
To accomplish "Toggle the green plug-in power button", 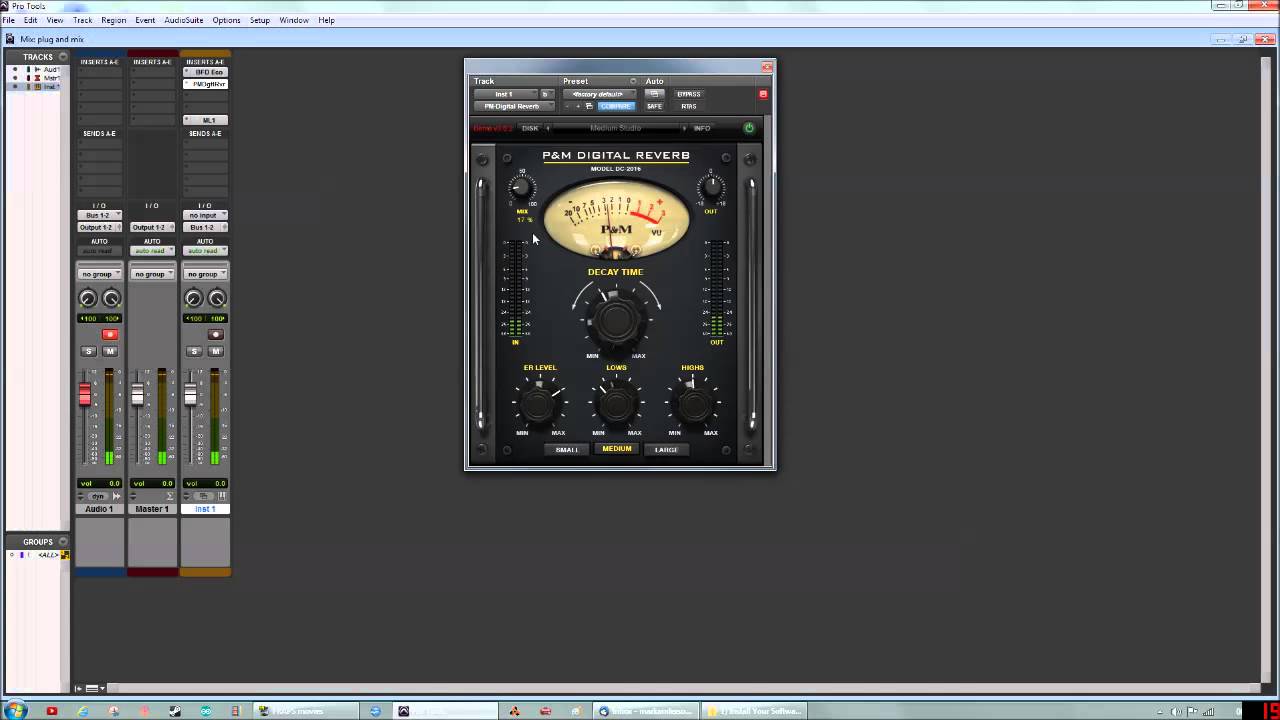I will pyautogui.click(x=749, y=128).
